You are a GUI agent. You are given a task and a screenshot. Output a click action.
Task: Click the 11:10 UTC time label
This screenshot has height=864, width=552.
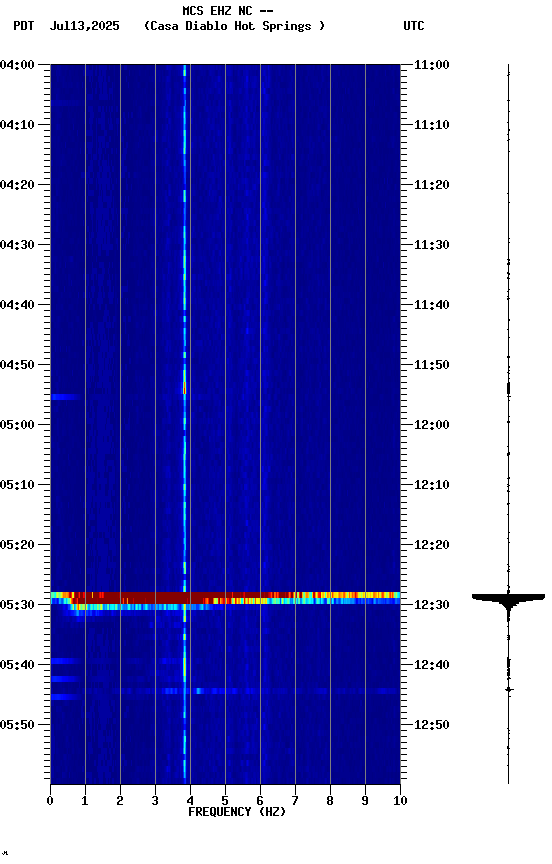(432, 125)
